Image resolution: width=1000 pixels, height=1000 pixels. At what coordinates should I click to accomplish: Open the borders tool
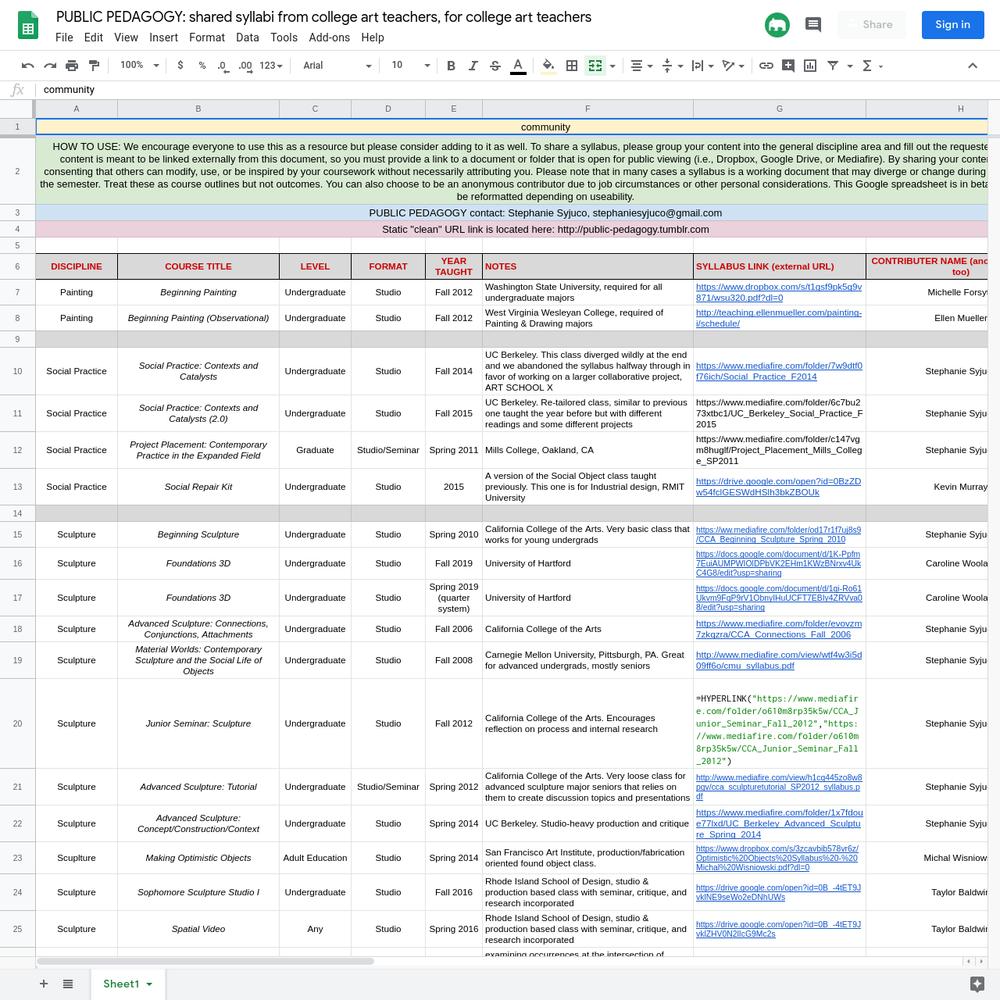[572, 66]
